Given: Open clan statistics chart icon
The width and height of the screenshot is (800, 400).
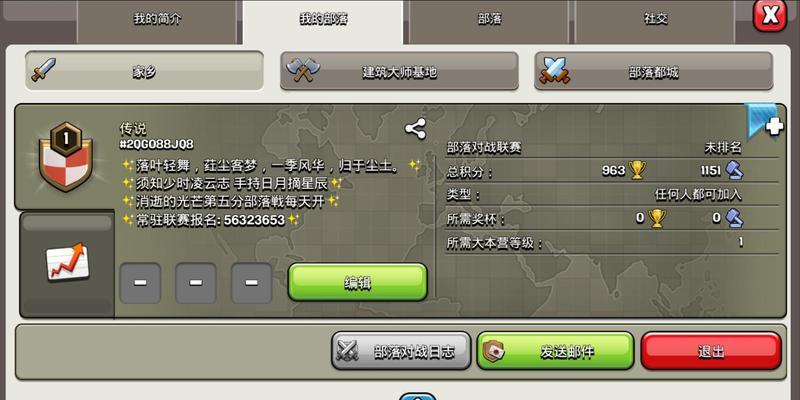Looking at the screenshot, I should click(67, 262).
